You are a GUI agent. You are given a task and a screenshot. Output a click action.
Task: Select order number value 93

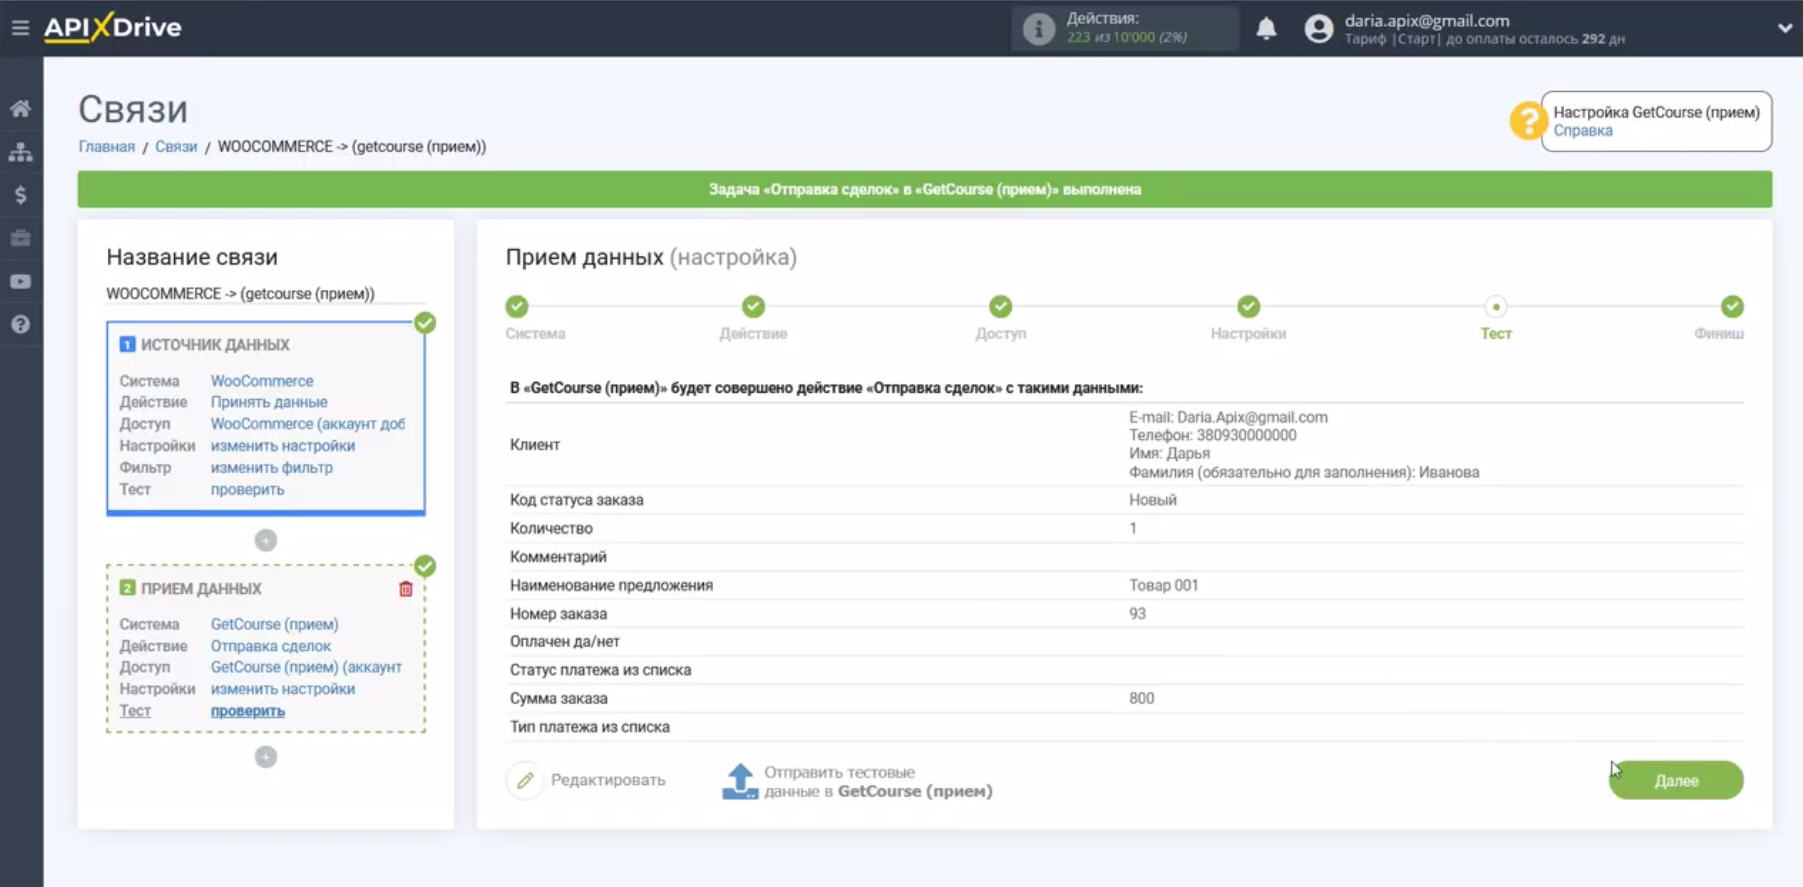1137,614
